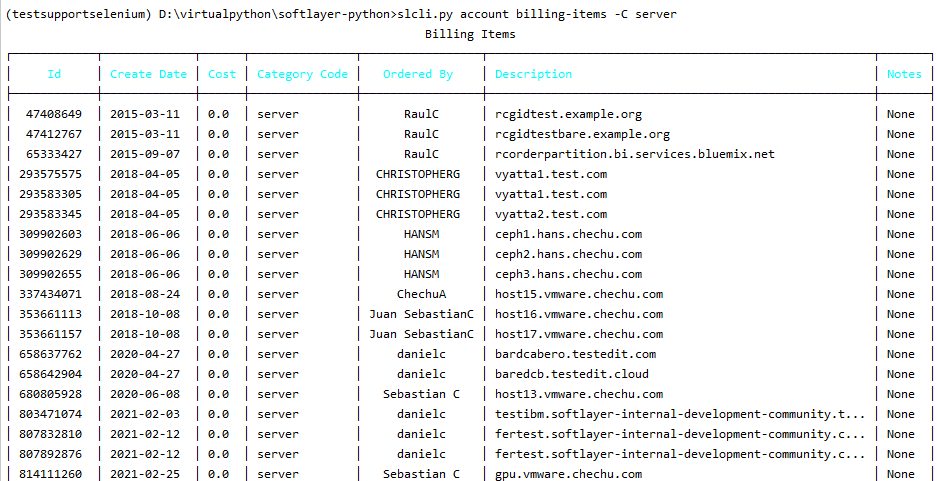
Task: Click 'None' note in the 47408649 row
Action: 901,114
